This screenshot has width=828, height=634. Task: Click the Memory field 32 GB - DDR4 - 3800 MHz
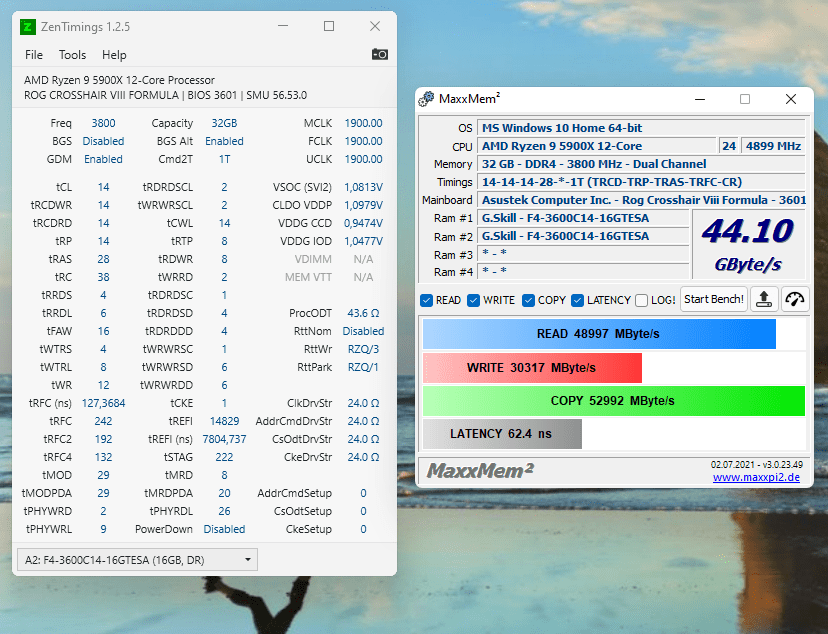[641, 164]
